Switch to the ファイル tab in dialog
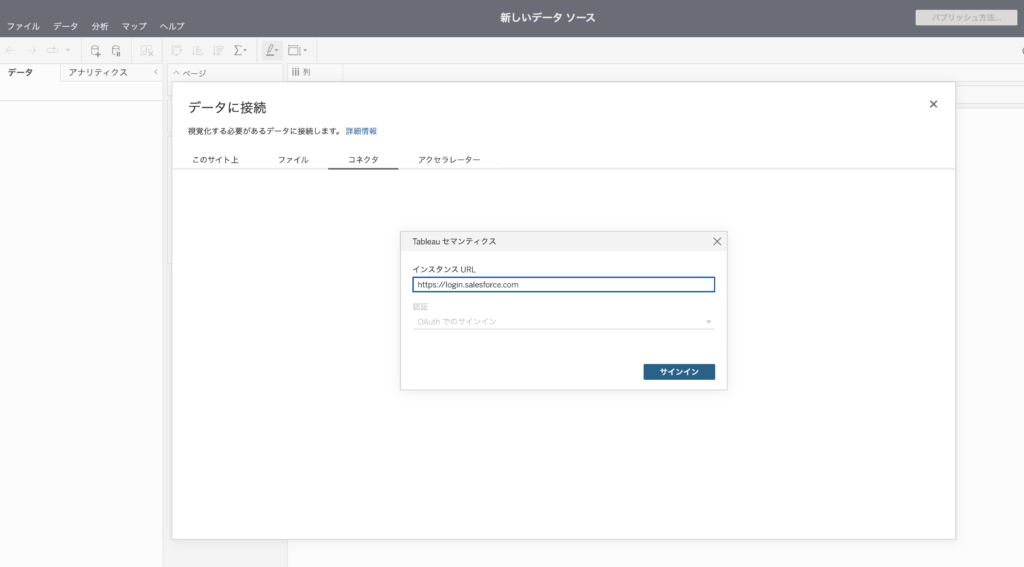The image size is (1024, 567). [x=293, y=159]
